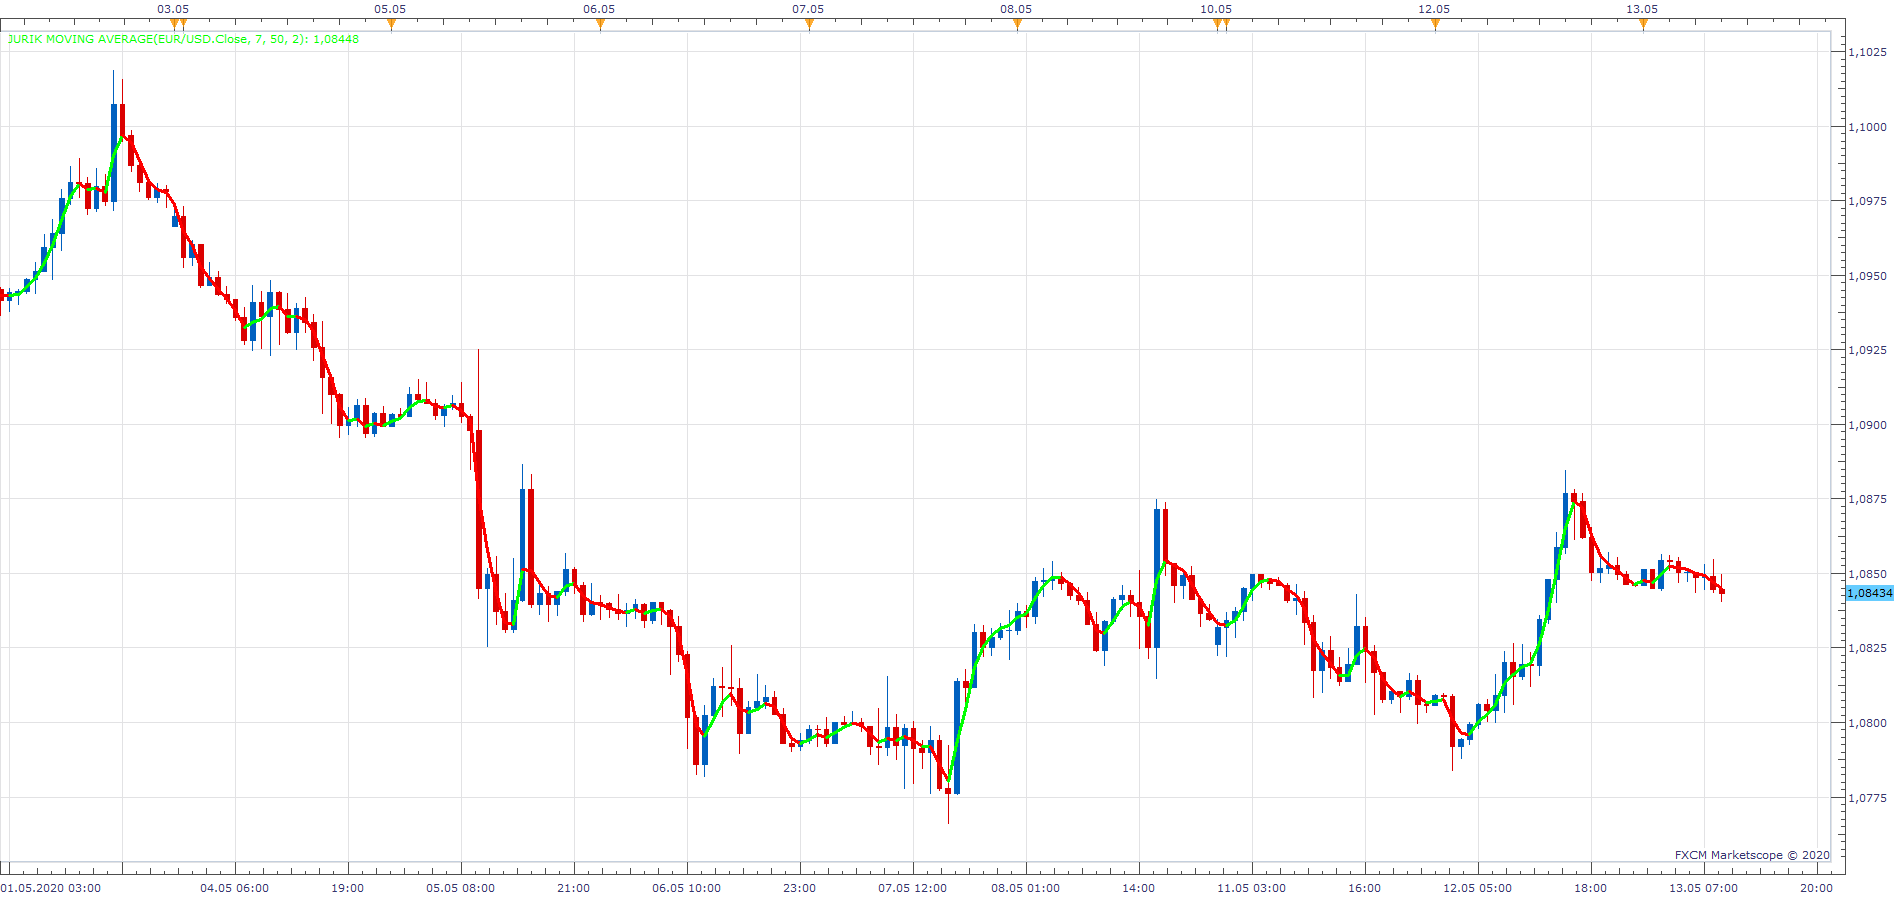The image size is (1903, 900).
Task: Click the orange day marker below 13.05
Action: pyautogui.click(x=1643, y=25)
